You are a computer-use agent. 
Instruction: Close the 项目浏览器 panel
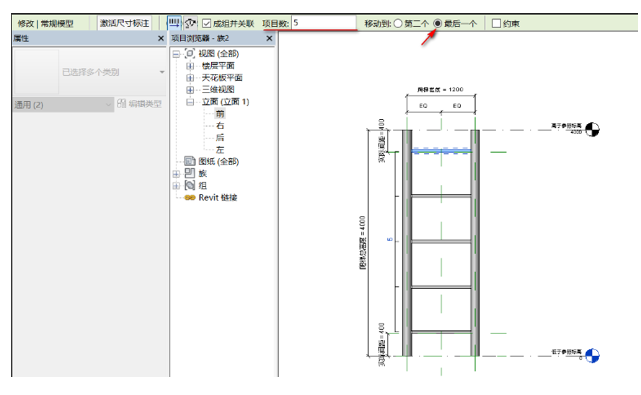coord(269,38)
